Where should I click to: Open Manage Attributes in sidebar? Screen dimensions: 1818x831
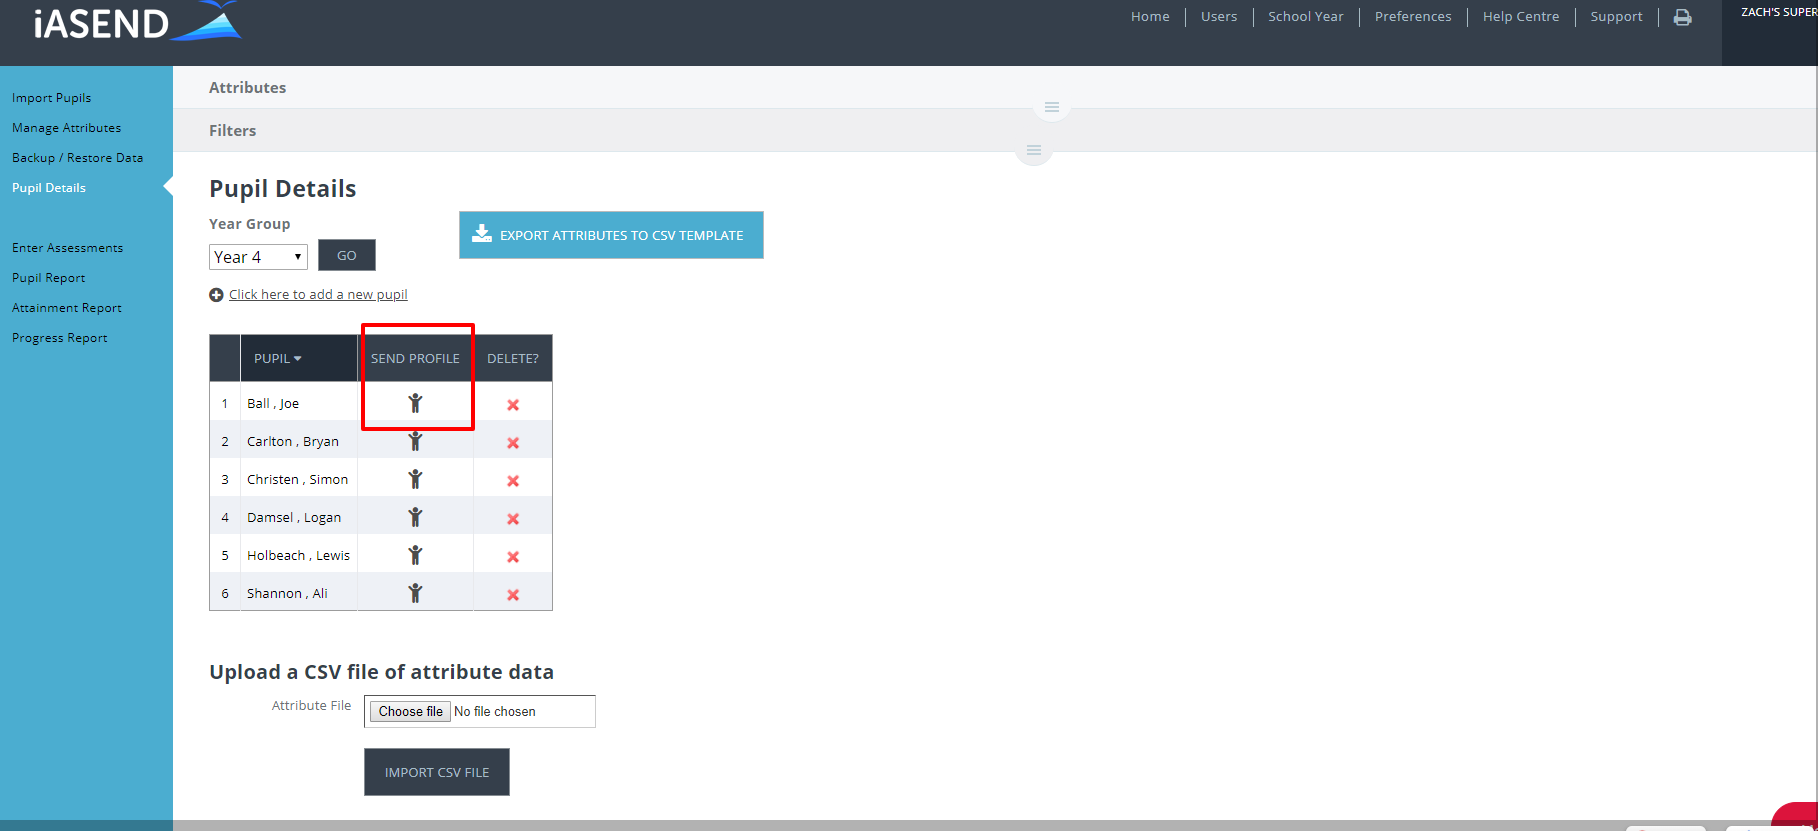[x=67, y=128]
